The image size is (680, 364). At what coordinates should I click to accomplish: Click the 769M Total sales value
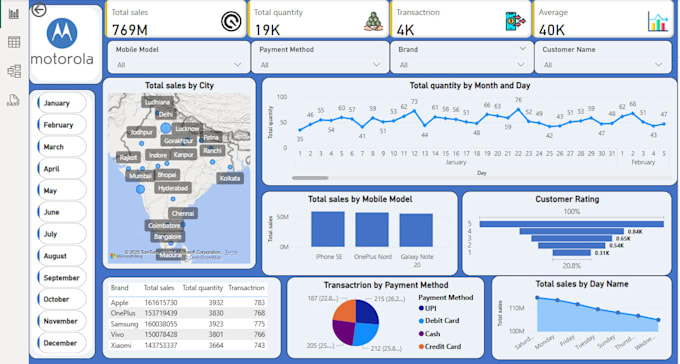click(x=130, y=30)
